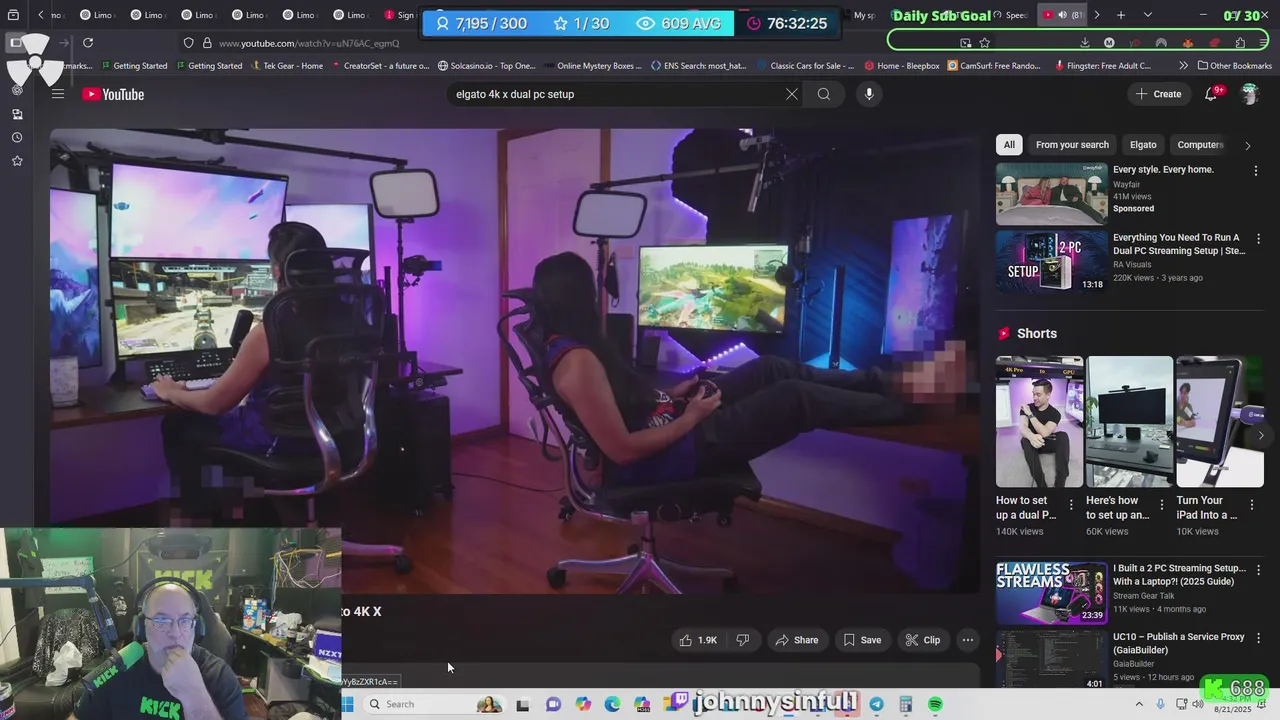Open the Tek Gear - Home bookmark
Viewport: 1280px width, 720px height.
285,66
